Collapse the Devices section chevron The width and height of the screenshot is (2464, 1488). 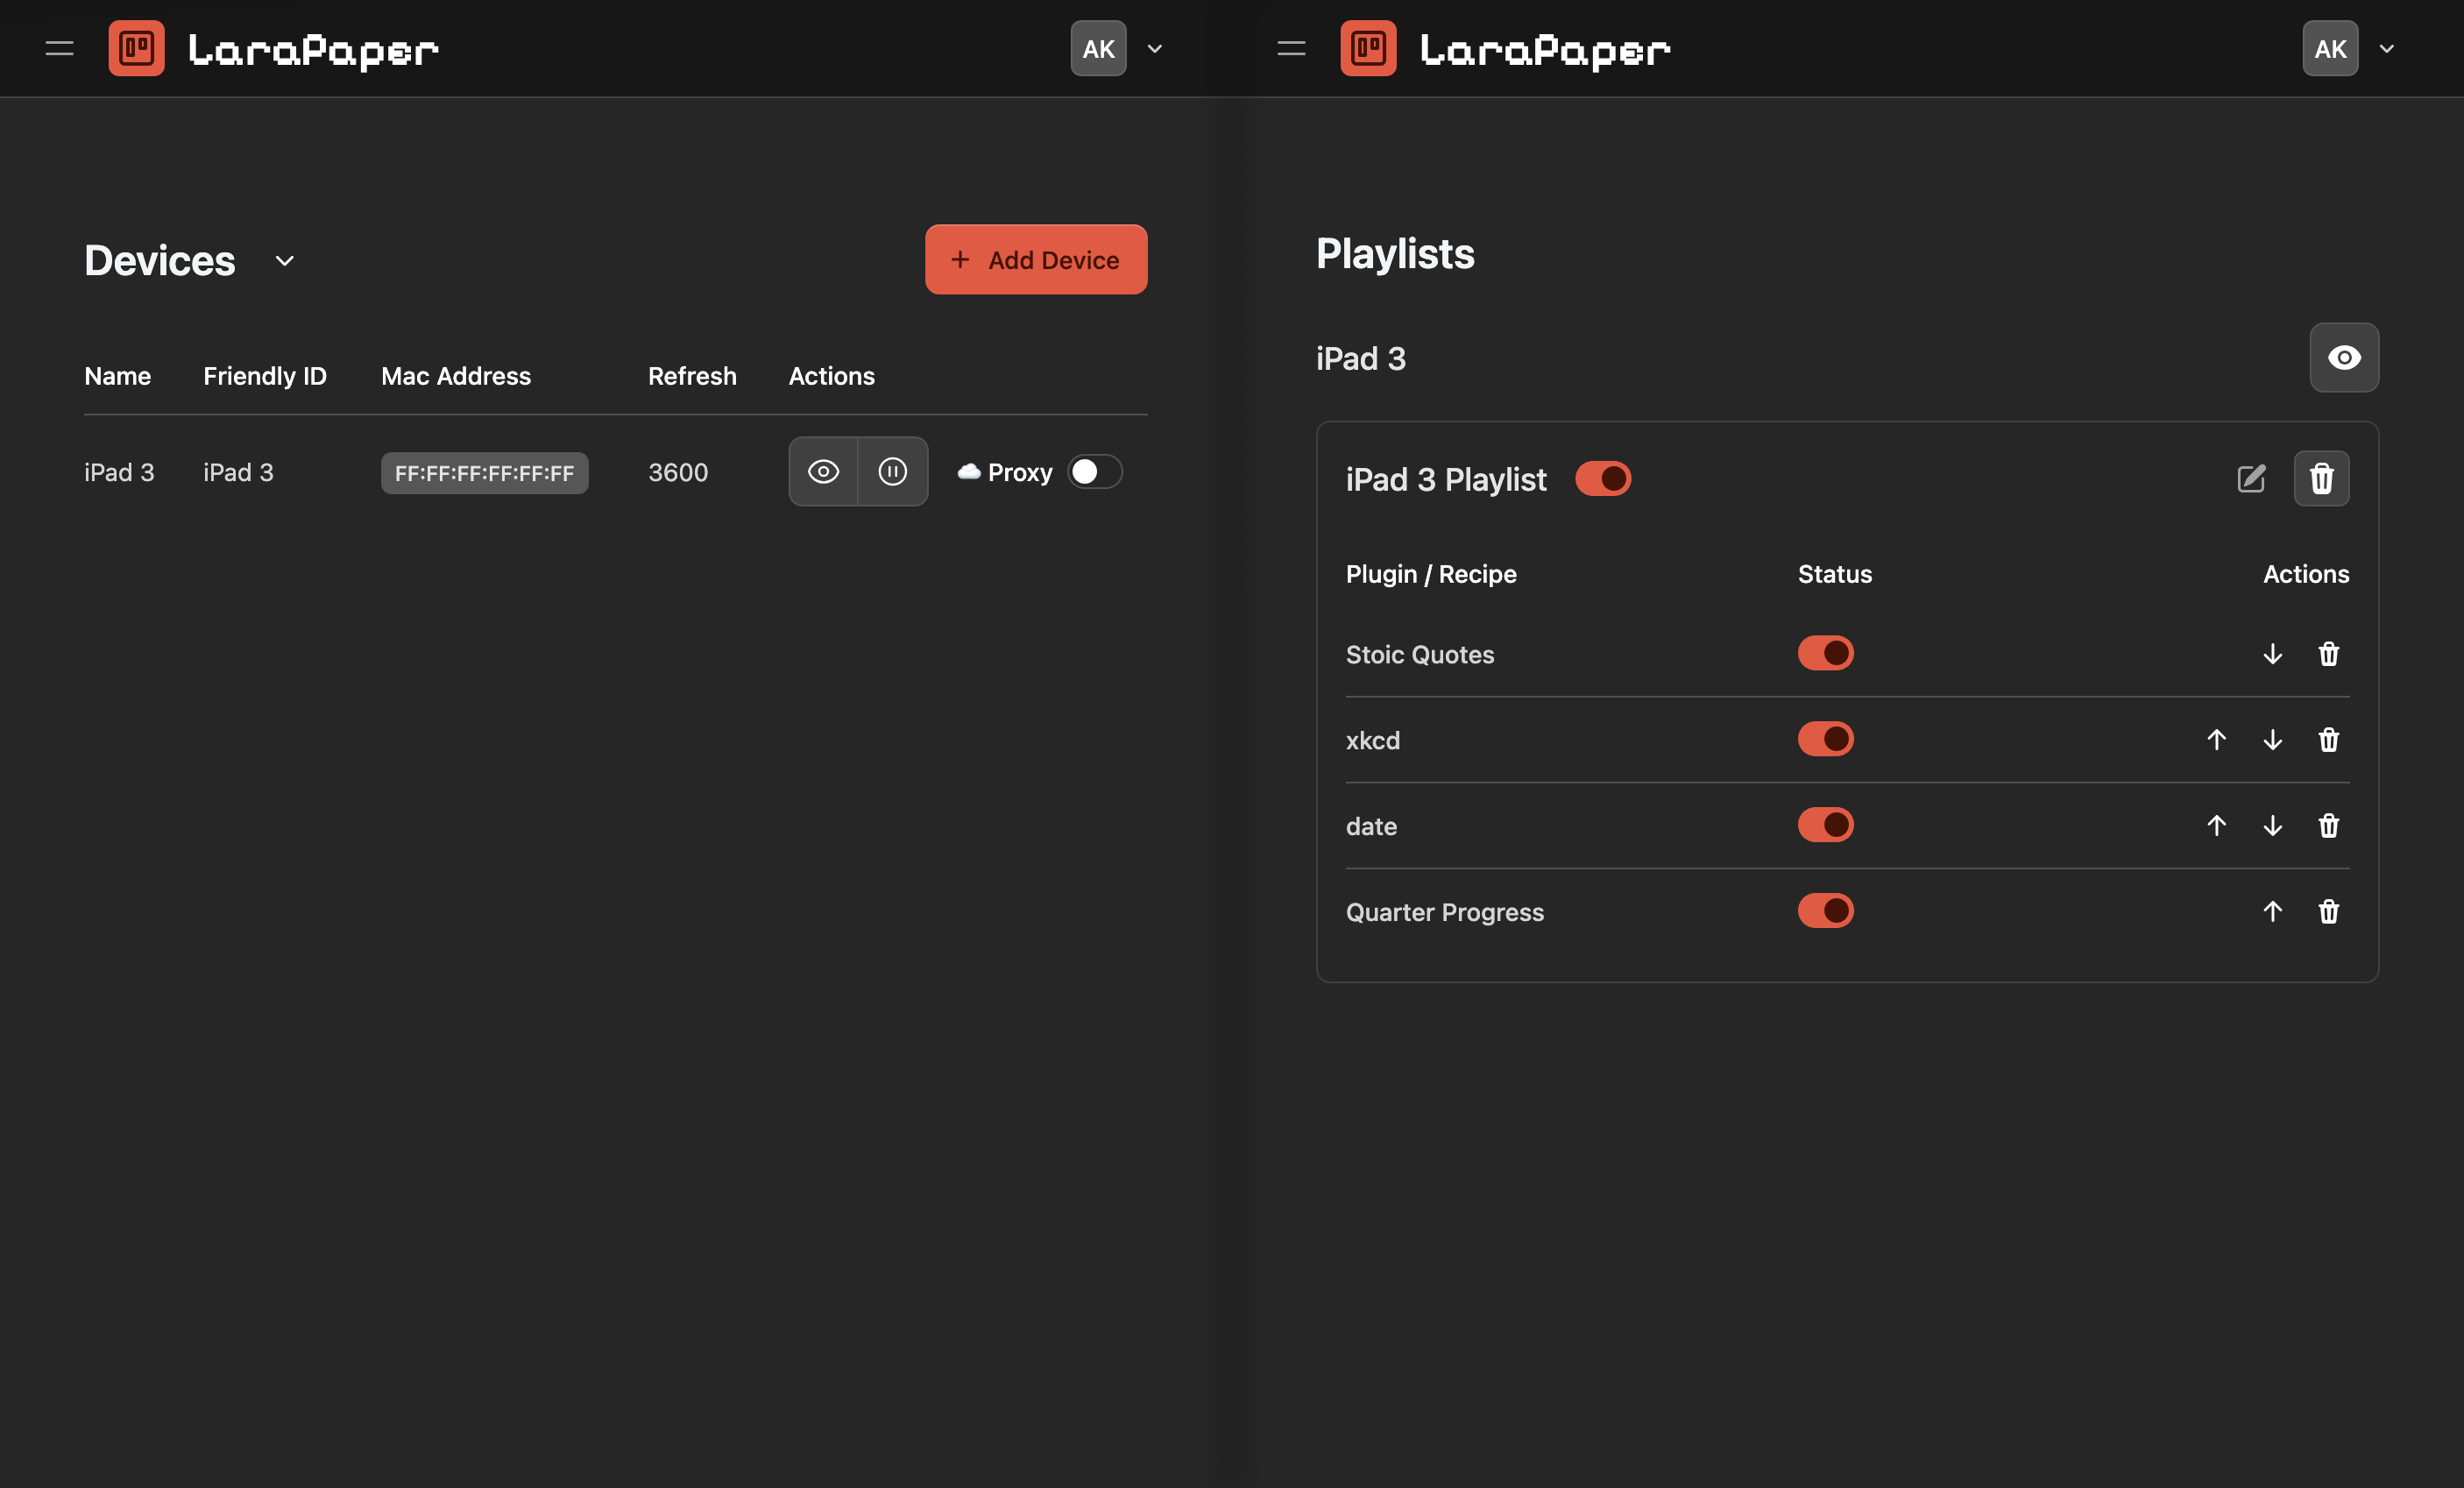click(283, 261)
